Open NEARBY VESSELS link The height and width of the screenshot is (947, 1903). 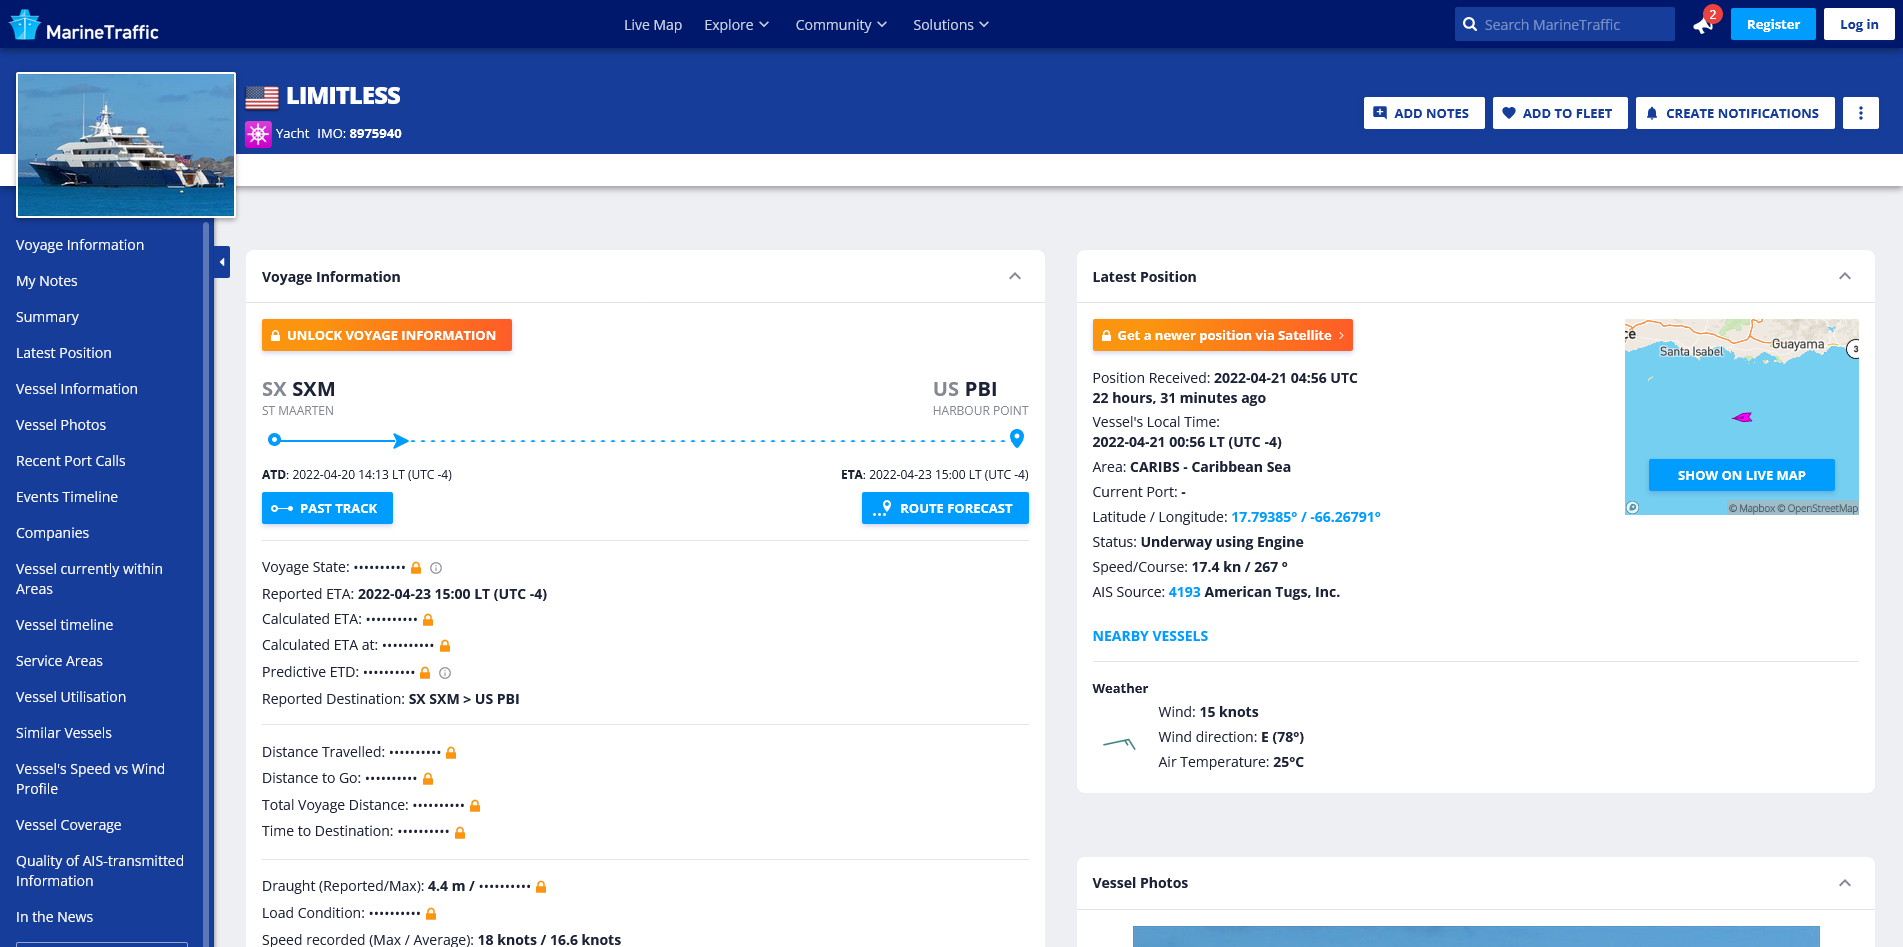(1150, 636)
